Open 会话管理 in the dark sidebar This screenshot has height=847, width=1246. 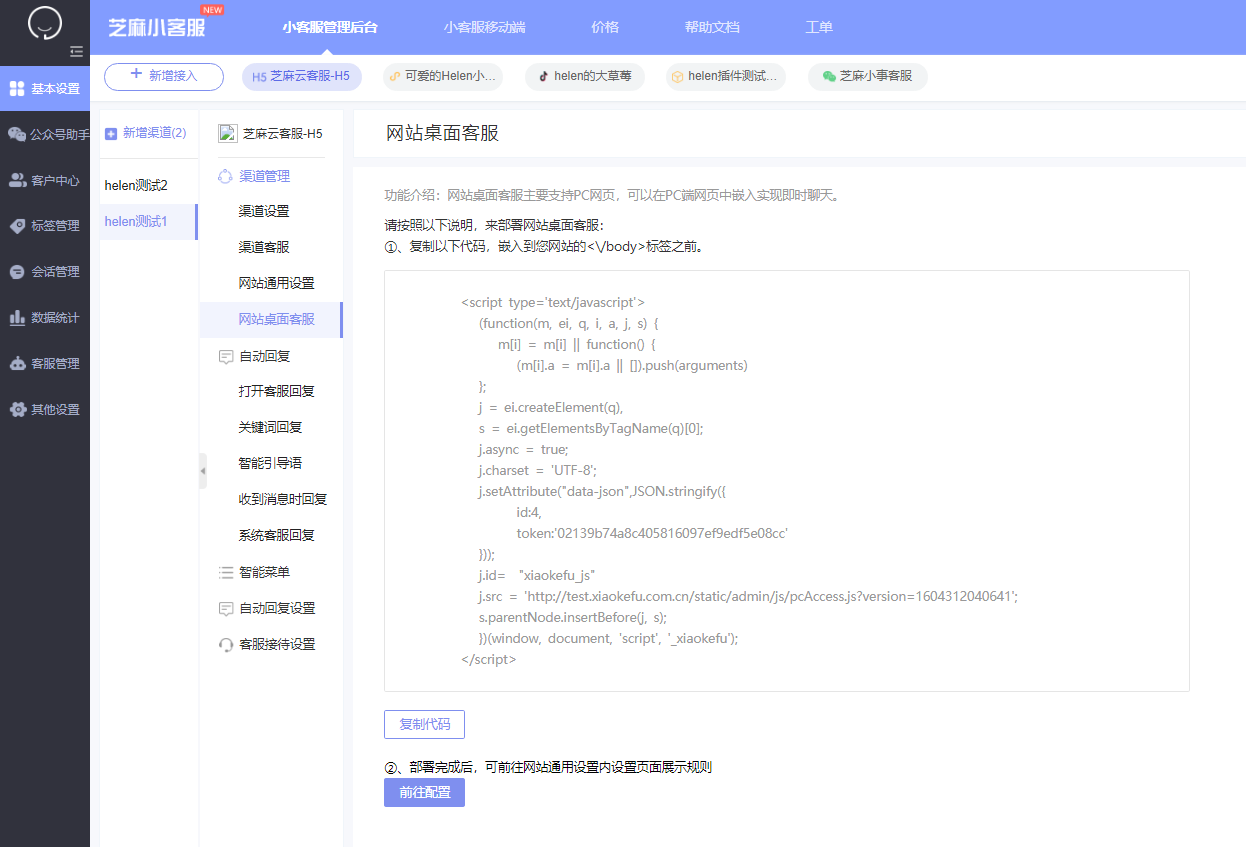pyautogui.click(x=45, y=272)
